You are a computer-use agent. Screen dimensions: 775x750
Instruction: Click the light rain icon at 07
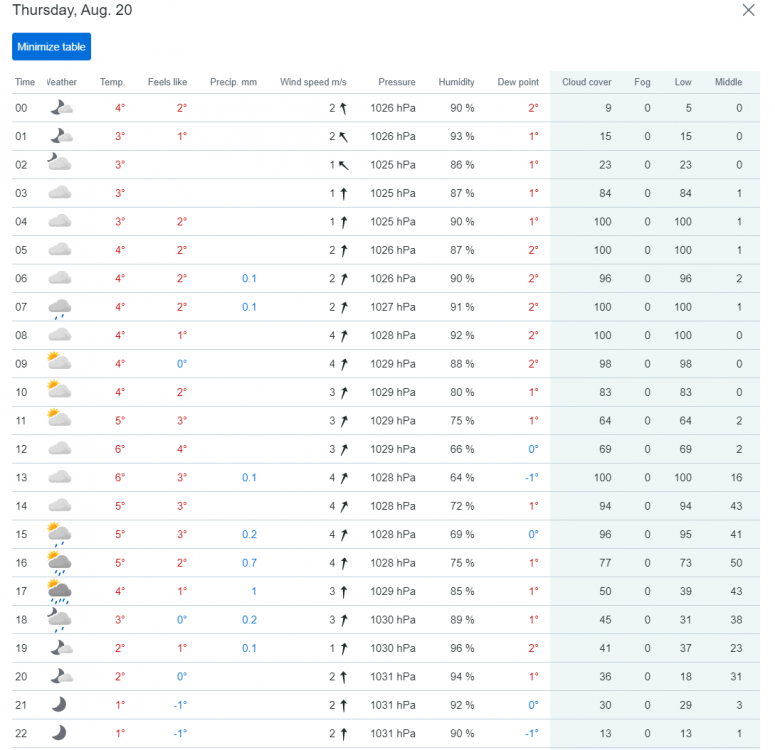60,307
